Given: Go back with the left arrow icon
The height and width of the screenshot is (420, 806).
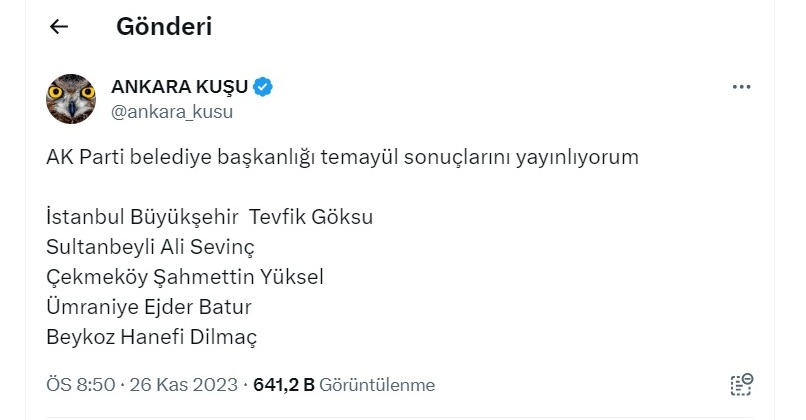Looking at the screenshot, I should 59,27.
